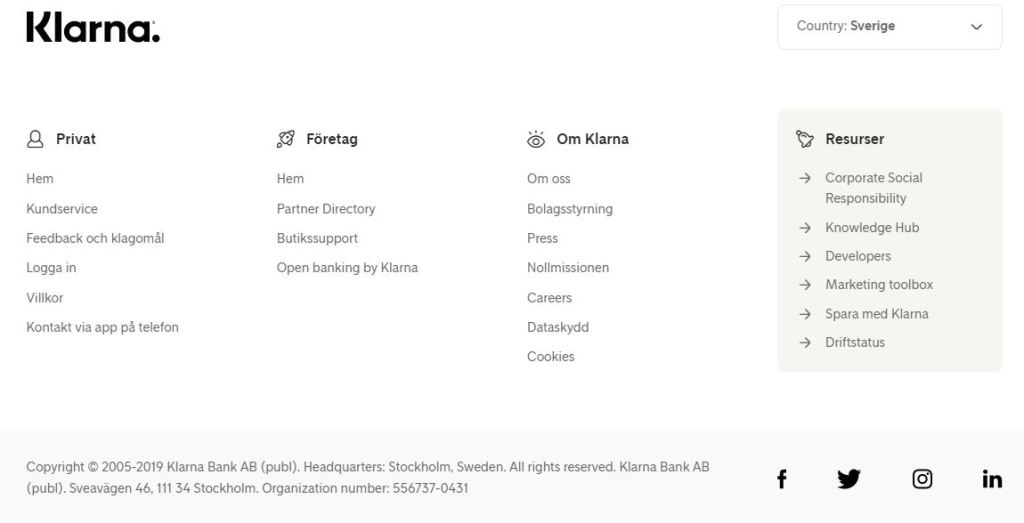This screenshot has width=1024, height=523.
Task: Click the Om Klarna eye icon
Action: pyautogui.click(x=536, y=139)
